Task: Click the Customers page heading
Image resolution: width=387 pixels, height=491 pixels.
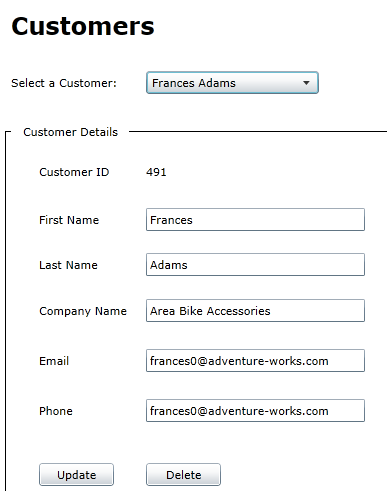Action: click(x=83, y=26)
